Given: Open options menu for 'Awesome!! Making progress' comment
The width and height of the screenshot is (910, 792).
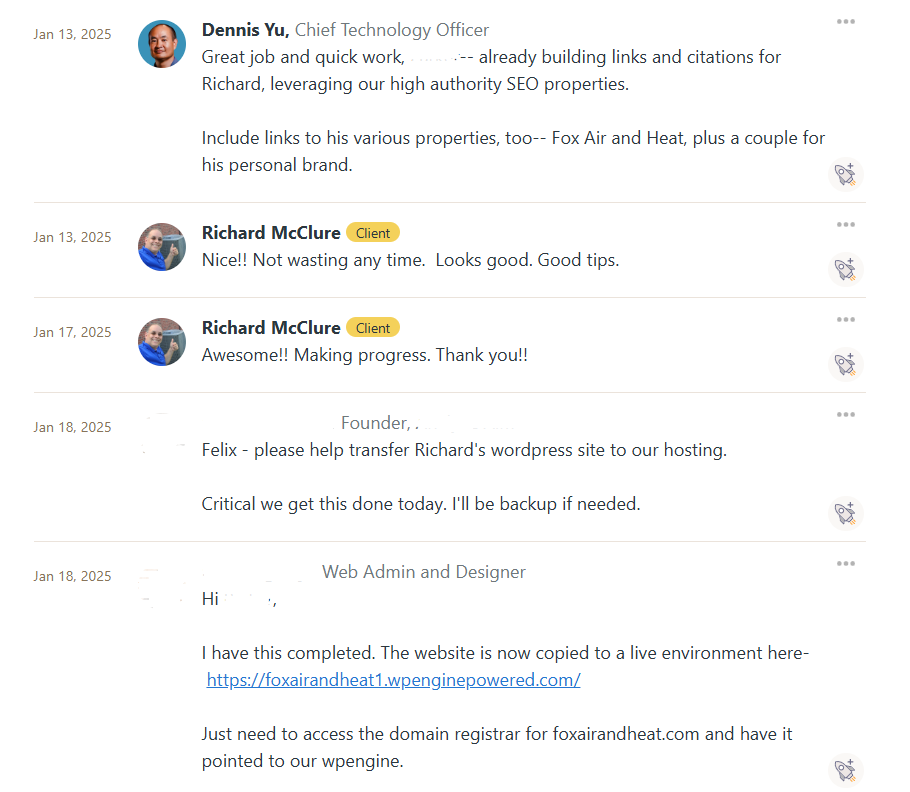Looking at the screenshot, I should pos(846,320).
